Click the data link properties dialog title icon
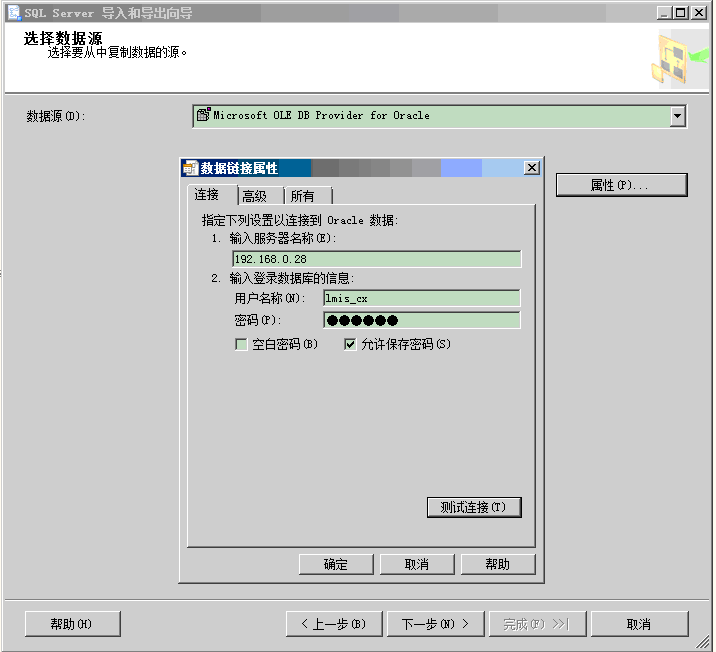Image resolution: width=716 pixels, height=652 pixels. [x=190, y=168]
